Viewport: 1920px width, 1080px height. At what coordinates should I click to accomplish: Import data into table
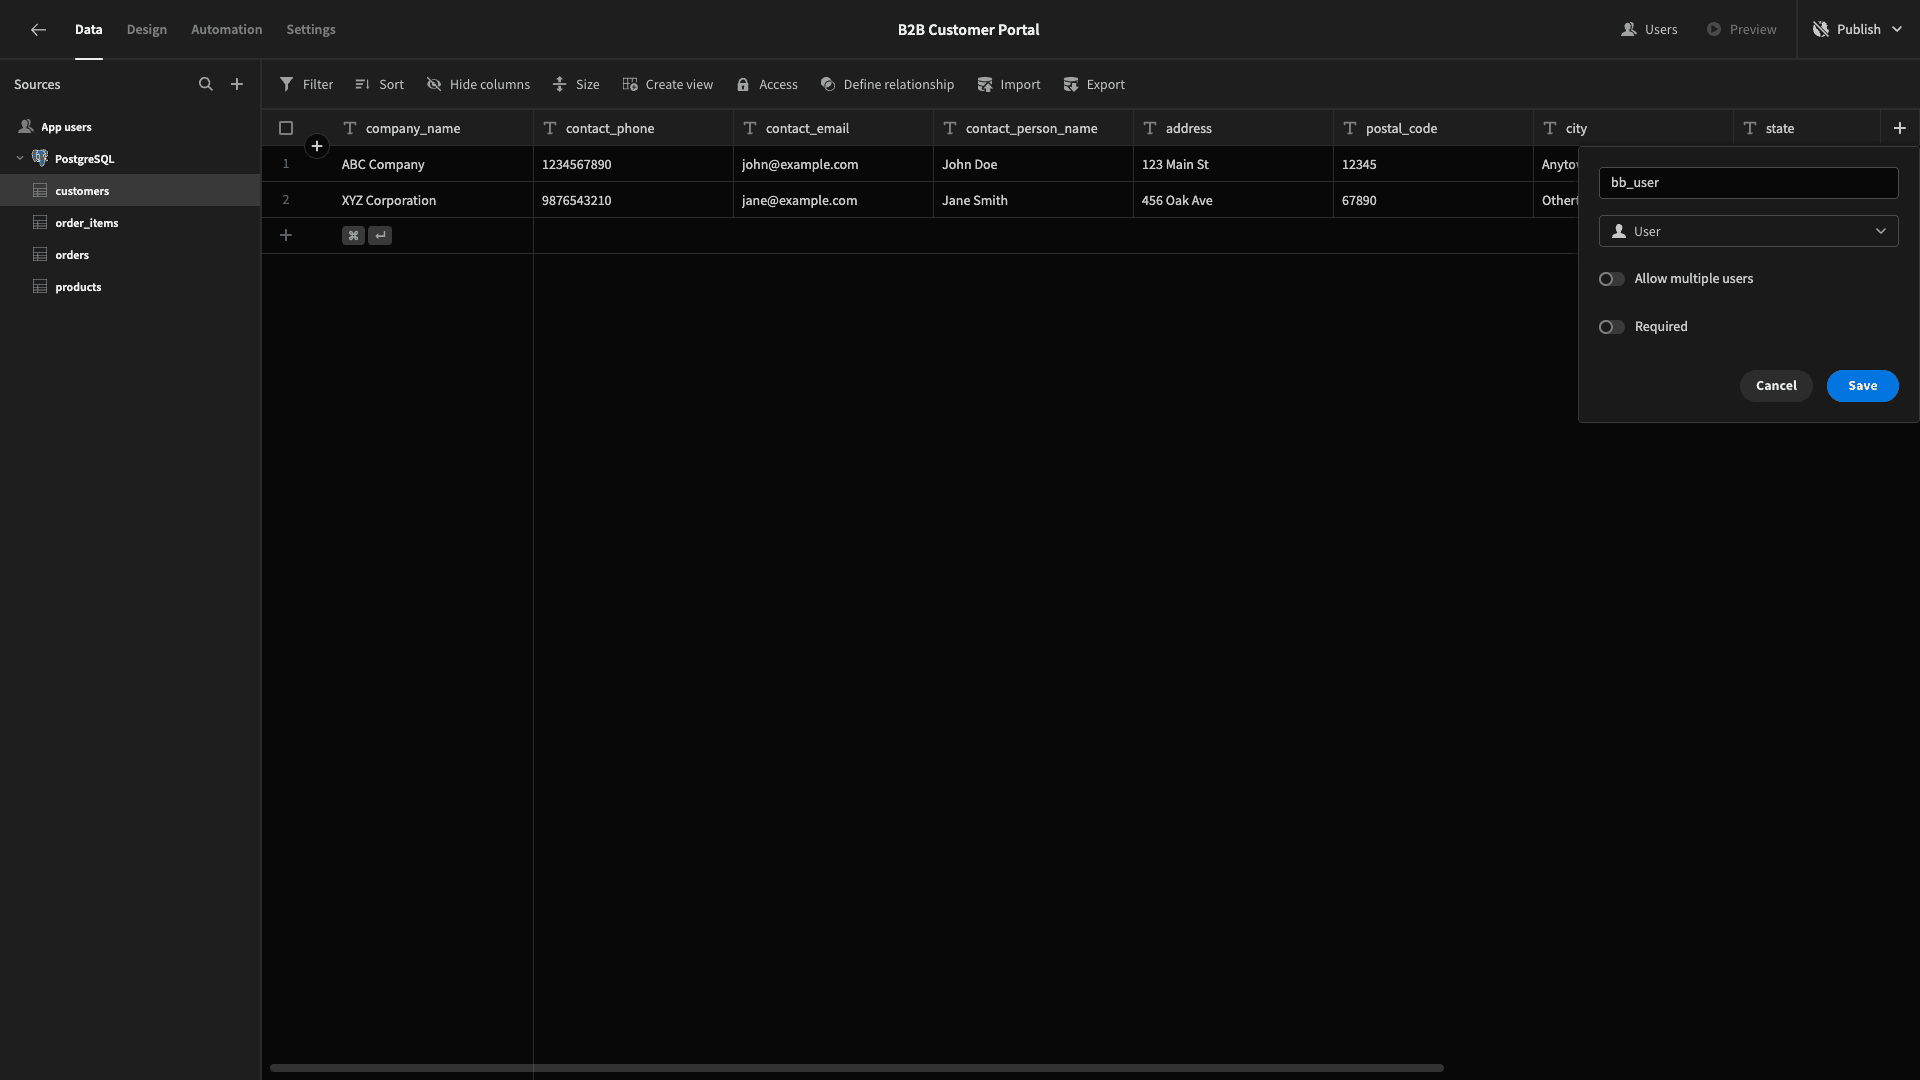click(x=1008, y=84)
